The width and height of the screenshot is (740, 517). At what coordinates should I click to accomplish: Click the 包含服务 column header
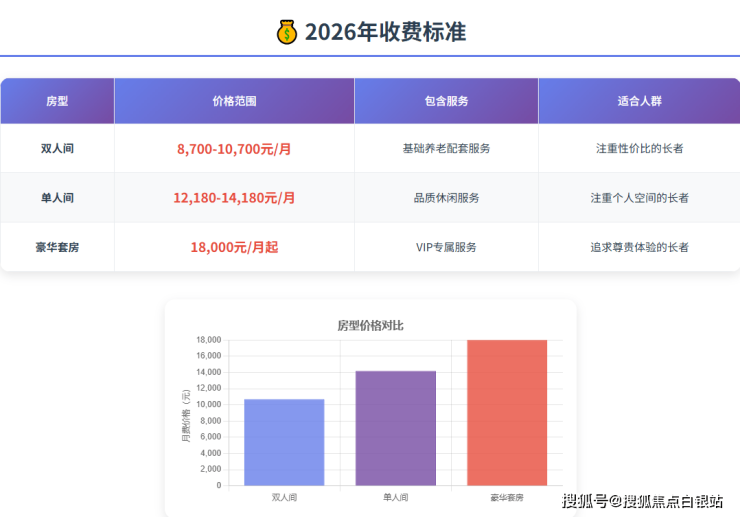[446, 101]
